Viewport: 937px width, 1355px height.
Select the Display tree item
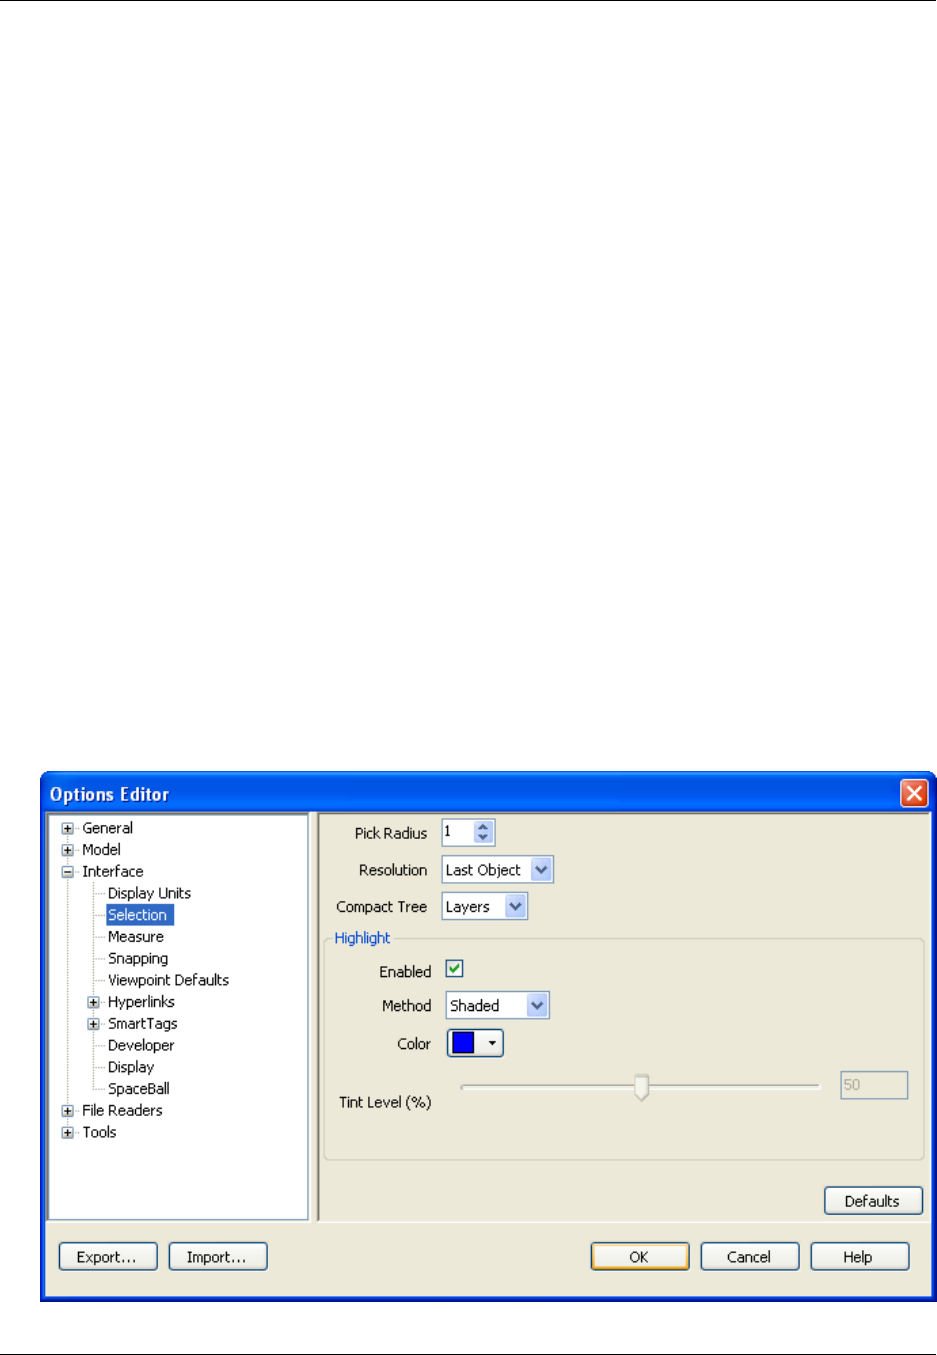[x=131, y=1067]
